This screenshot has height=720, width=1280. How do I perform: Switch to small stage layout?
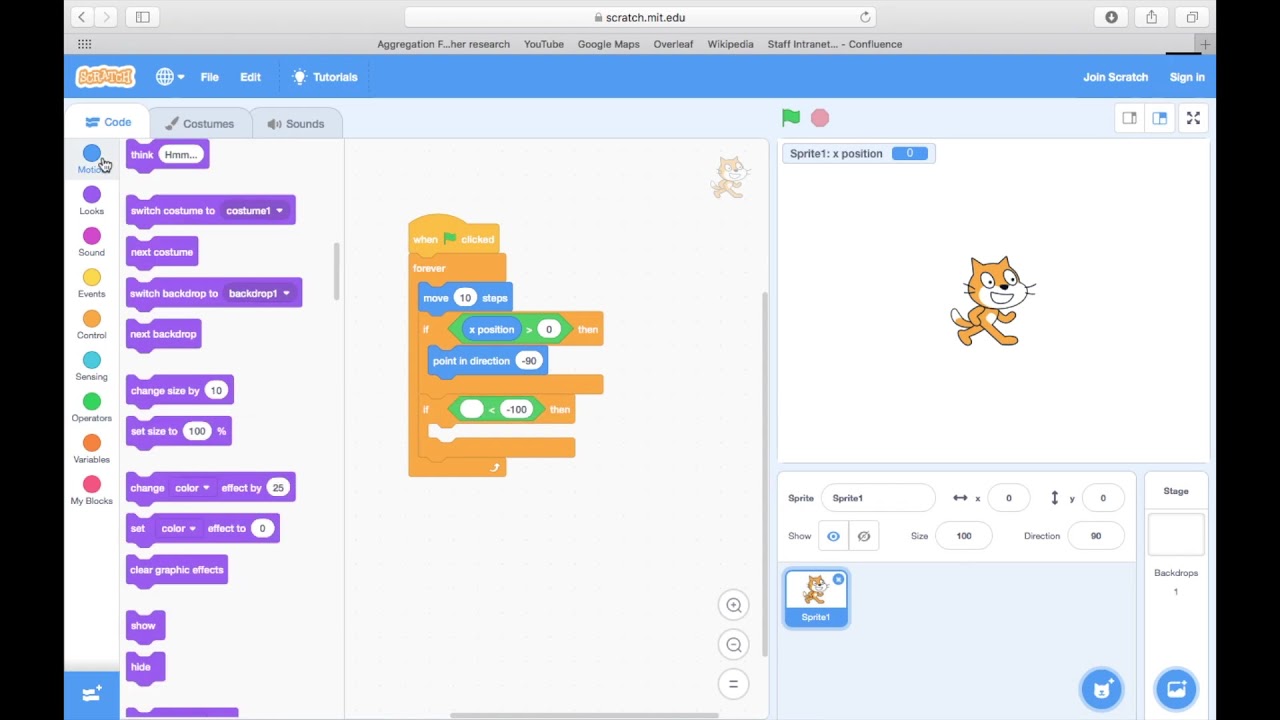(1129, 118)
